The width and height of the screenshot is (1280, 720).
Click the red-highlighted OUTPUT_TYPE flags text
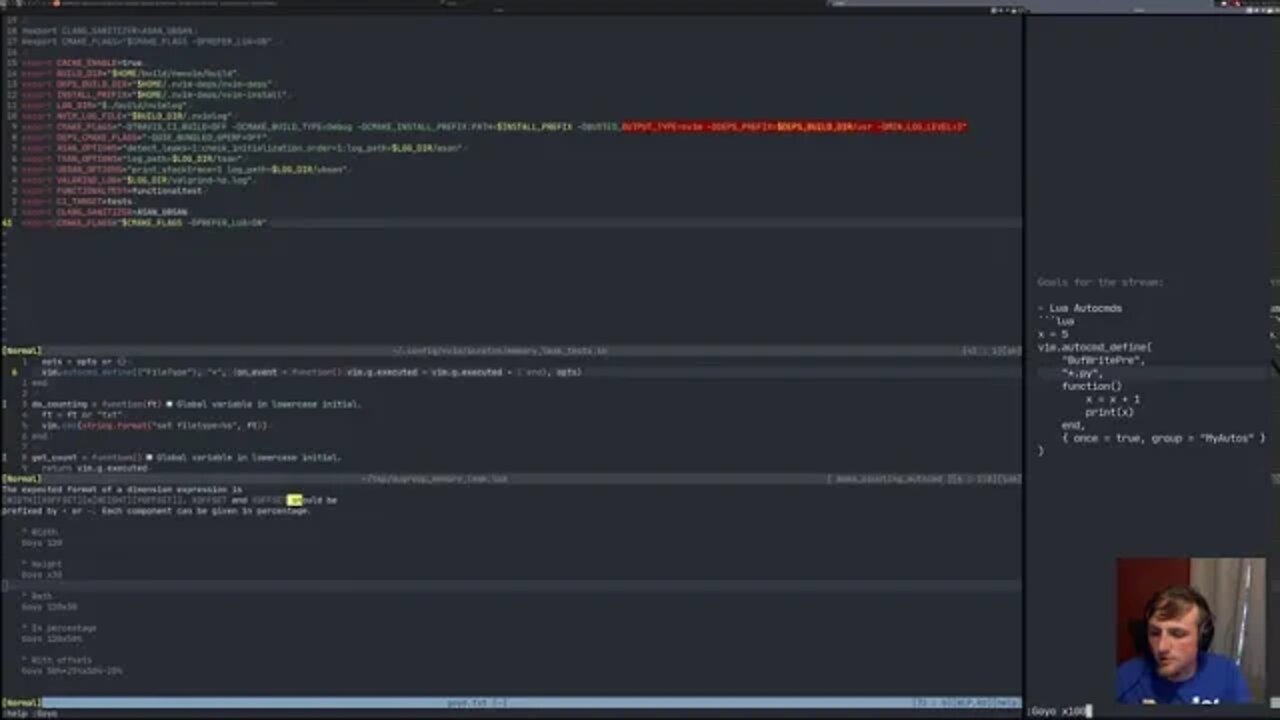coord(794,127)
